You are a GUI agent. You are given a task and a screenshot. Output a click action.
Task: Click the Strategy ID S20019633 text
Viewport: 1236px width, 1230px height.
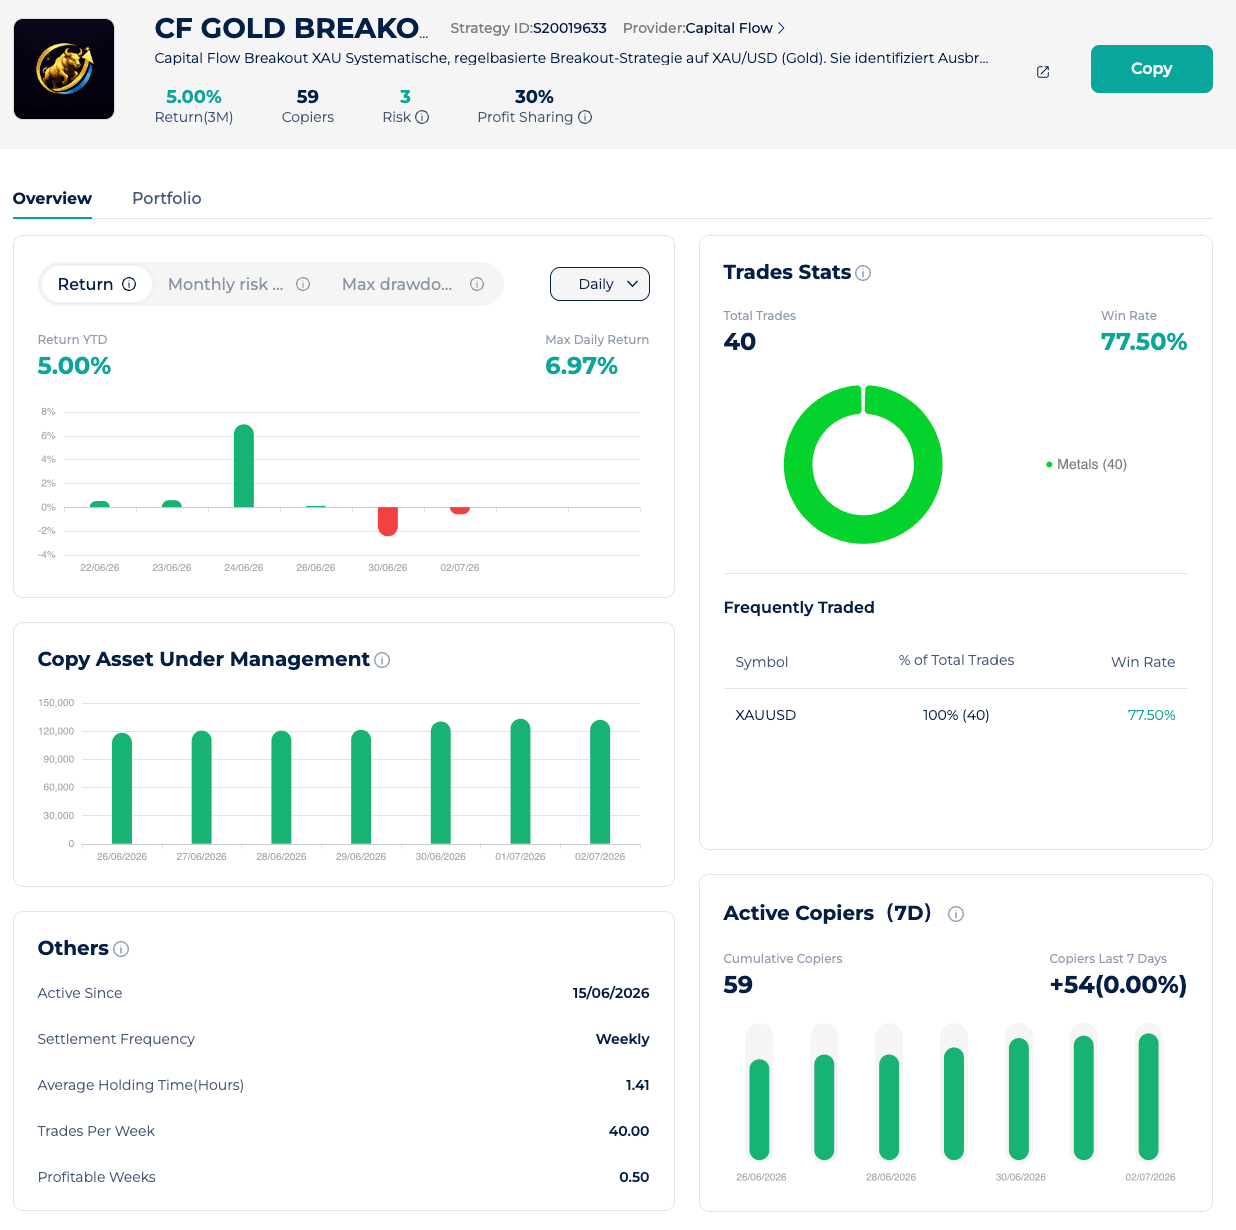528,28
